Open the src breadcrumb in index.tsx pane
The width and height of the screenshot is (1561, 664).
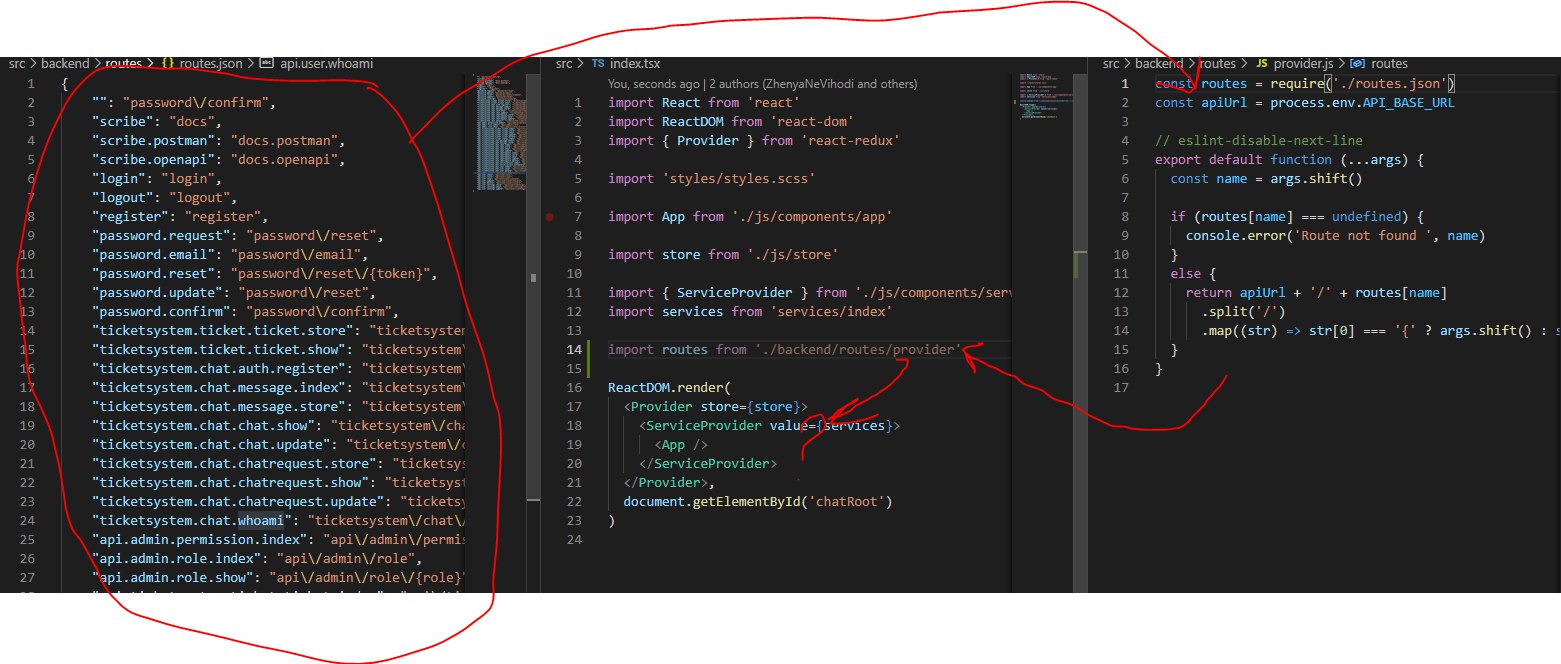pyautogui.click(x=564, y=63)
